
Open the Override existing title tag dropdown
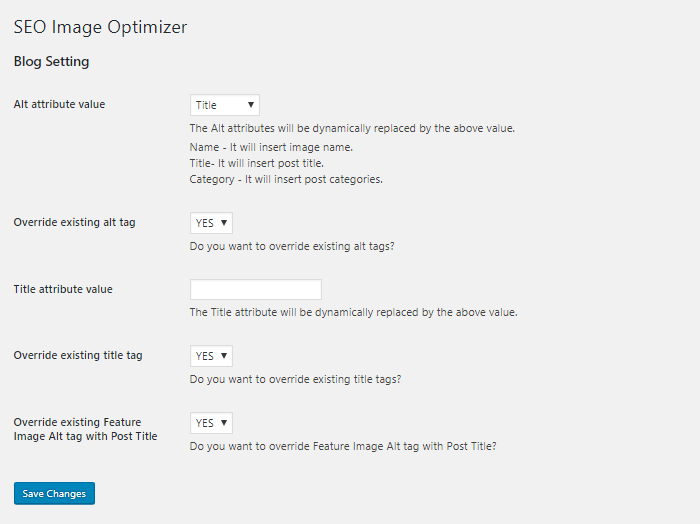coord(211,356)
